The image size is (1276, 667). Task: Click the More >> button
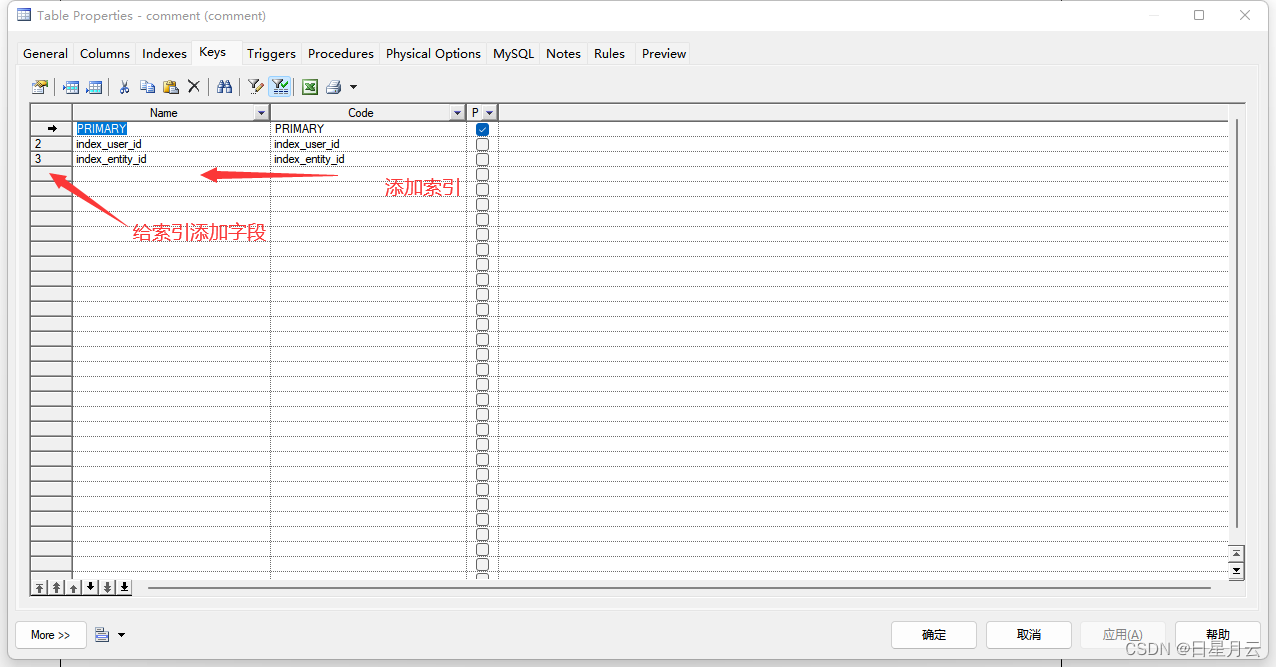point(50,635)
